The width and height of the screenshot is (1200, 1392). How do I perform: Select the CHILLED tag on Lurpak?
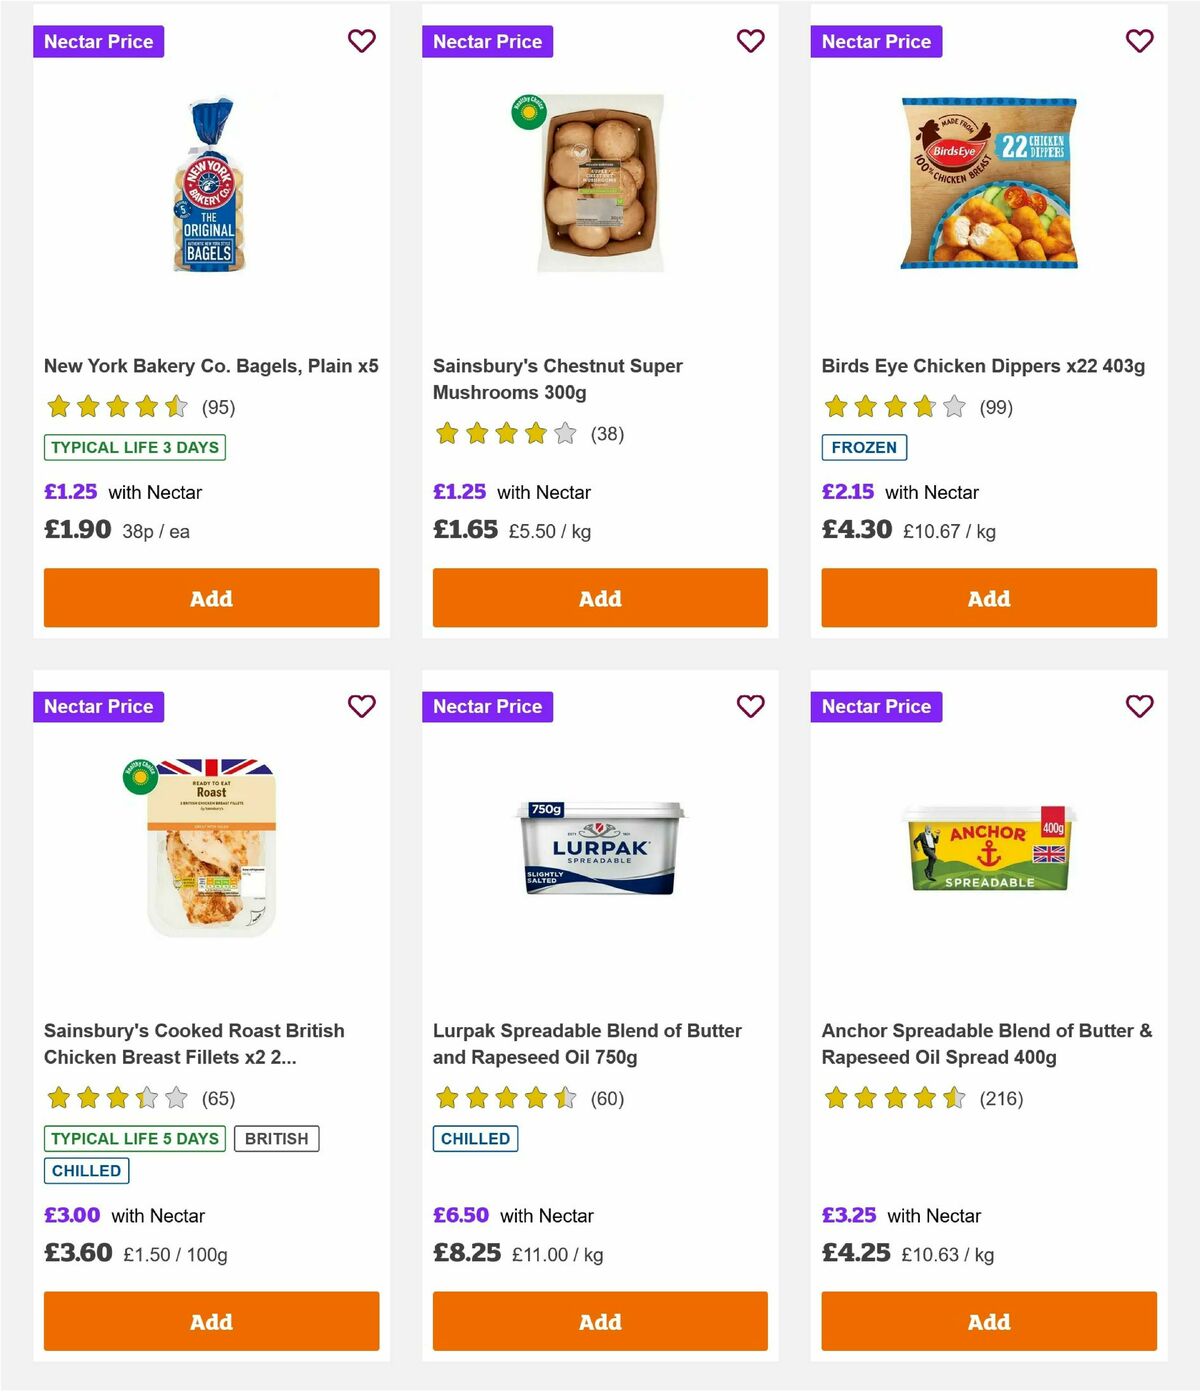475,1138
